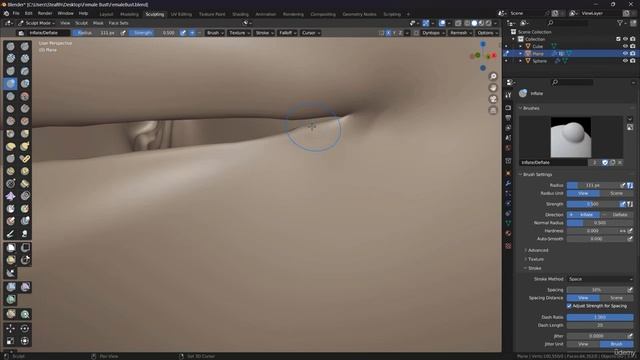Open the Options popover button
Screen dimensions: 640x360
tap(487, 33)
